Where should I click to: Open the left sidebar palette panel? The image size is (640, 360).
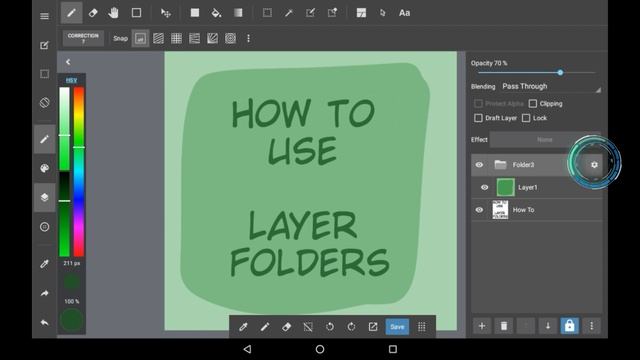point(44,168)
